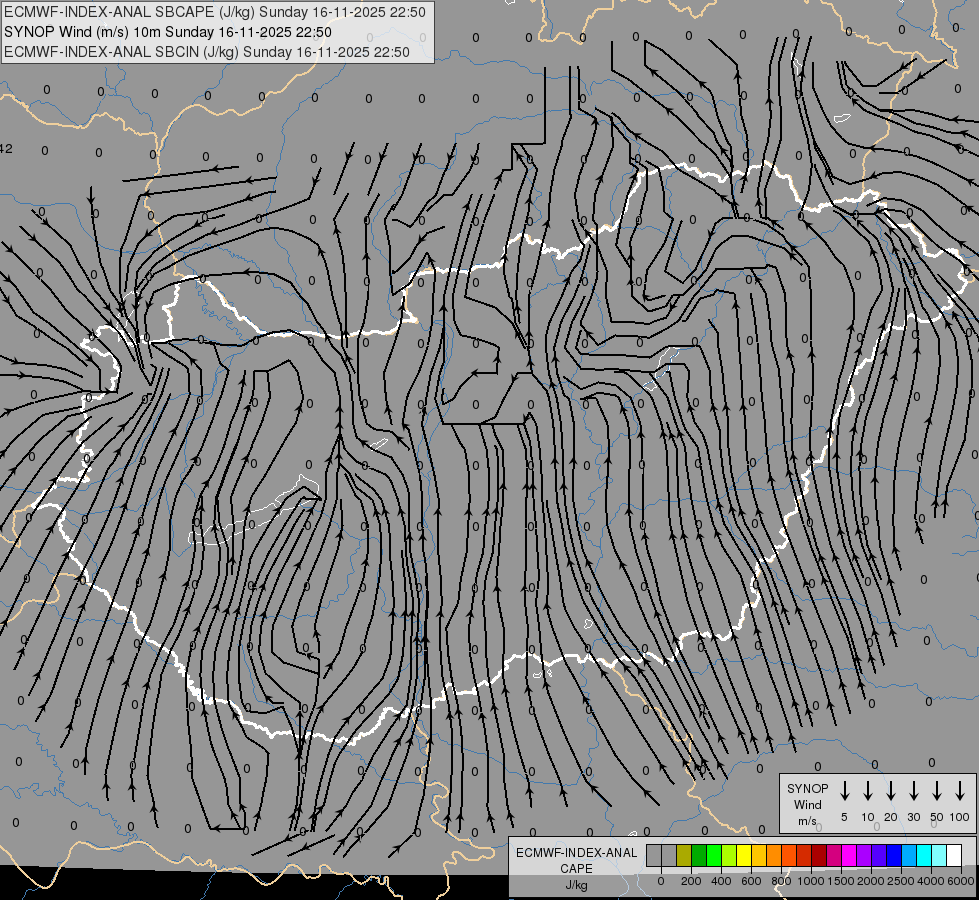Select the bright green CAPE legend swatch
The width and height of the screenshot is (979, 900).
coord(714,855)
